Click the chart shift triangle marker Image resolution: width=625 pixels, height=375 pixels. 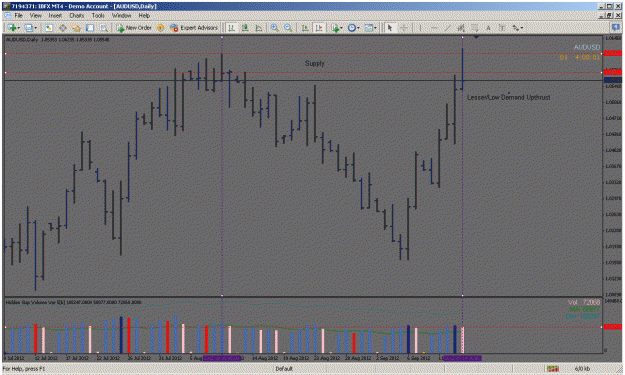476,37
